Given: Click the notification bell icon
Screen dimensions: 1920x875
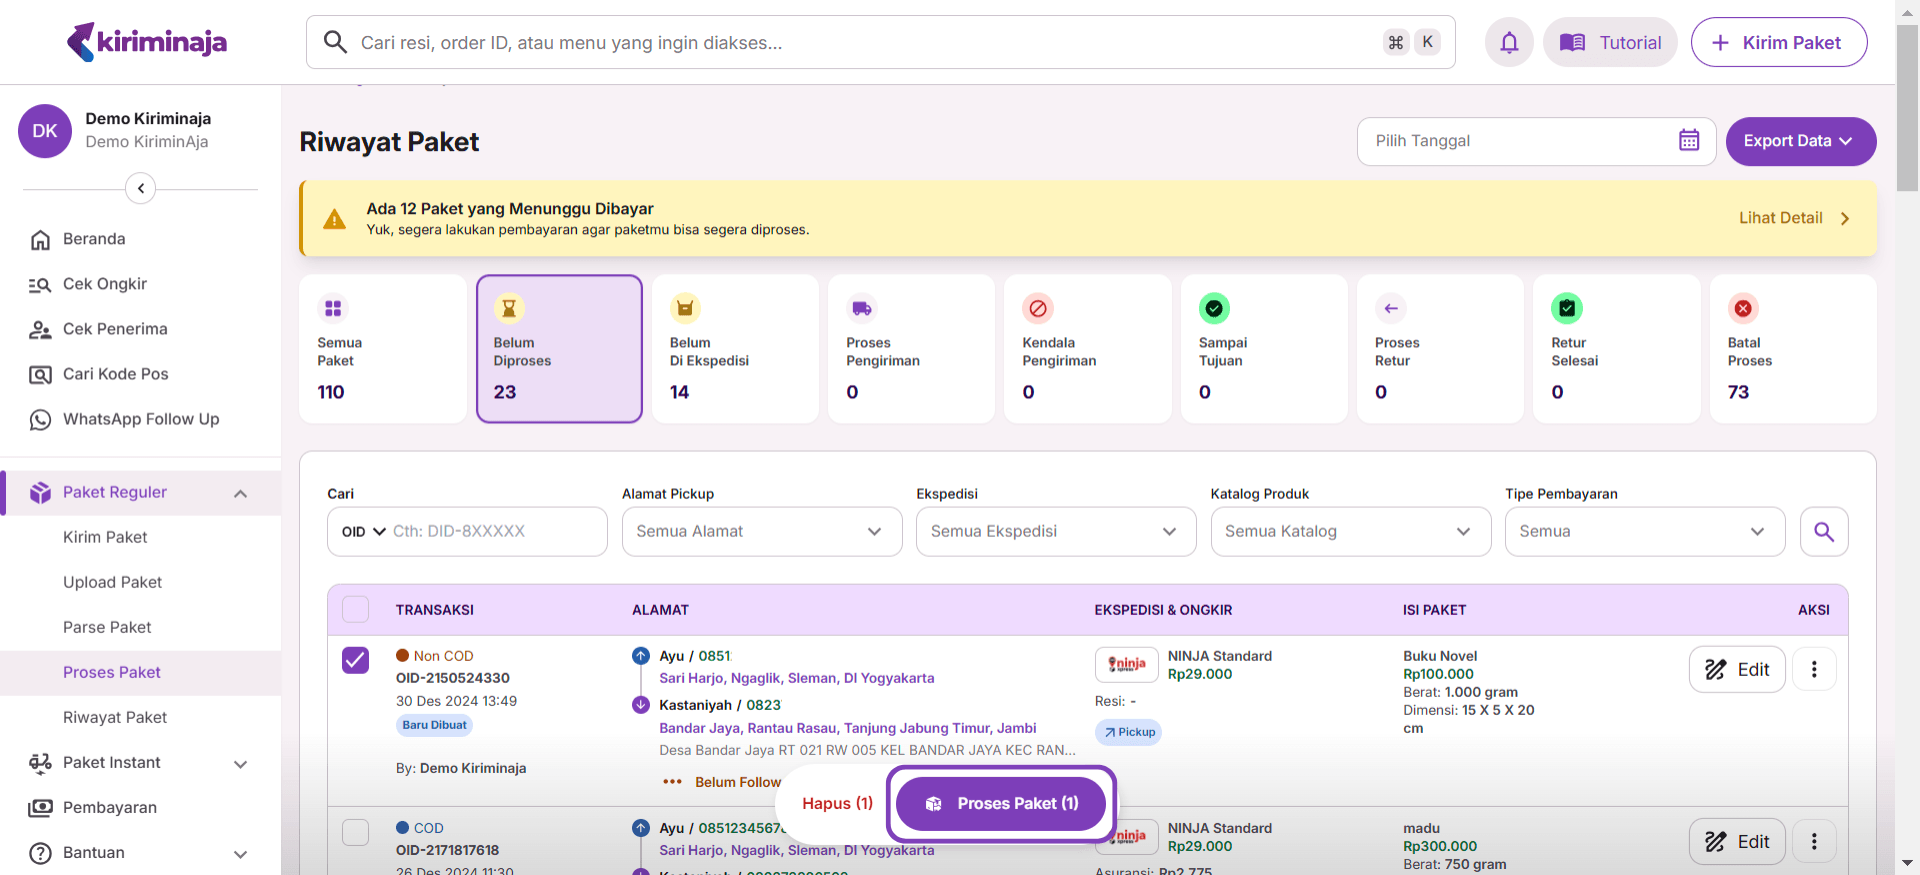Looking at the screenshot, I should click(1509, 42).
